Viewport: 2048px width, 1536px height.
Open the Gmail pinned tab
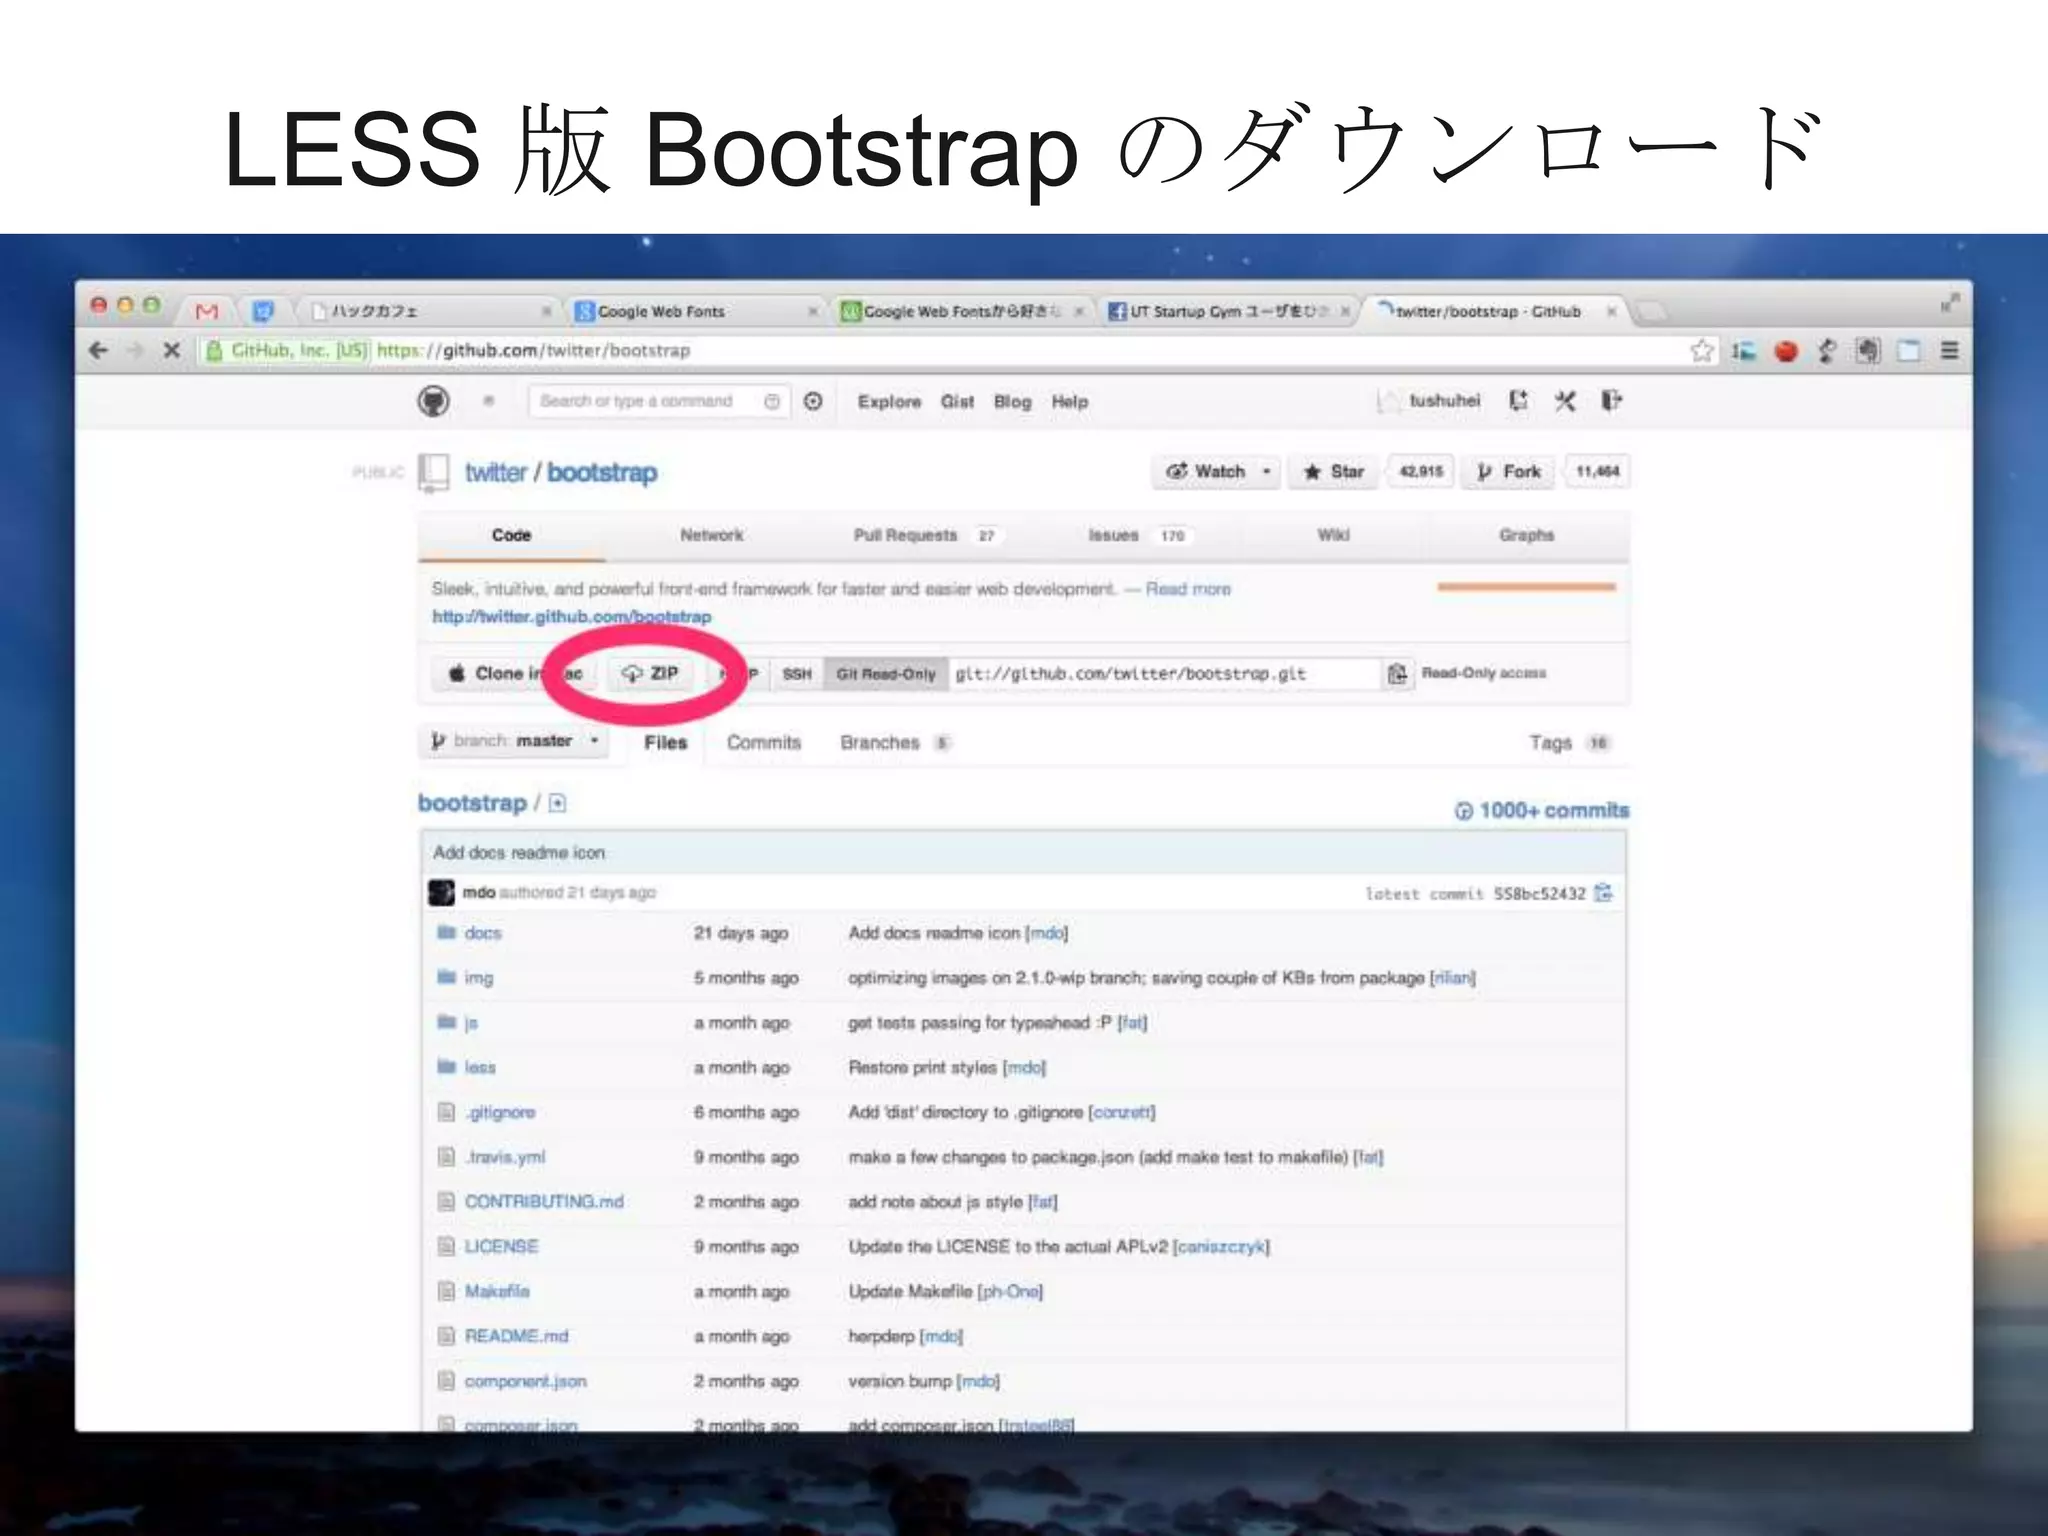(x=207, y=312)
